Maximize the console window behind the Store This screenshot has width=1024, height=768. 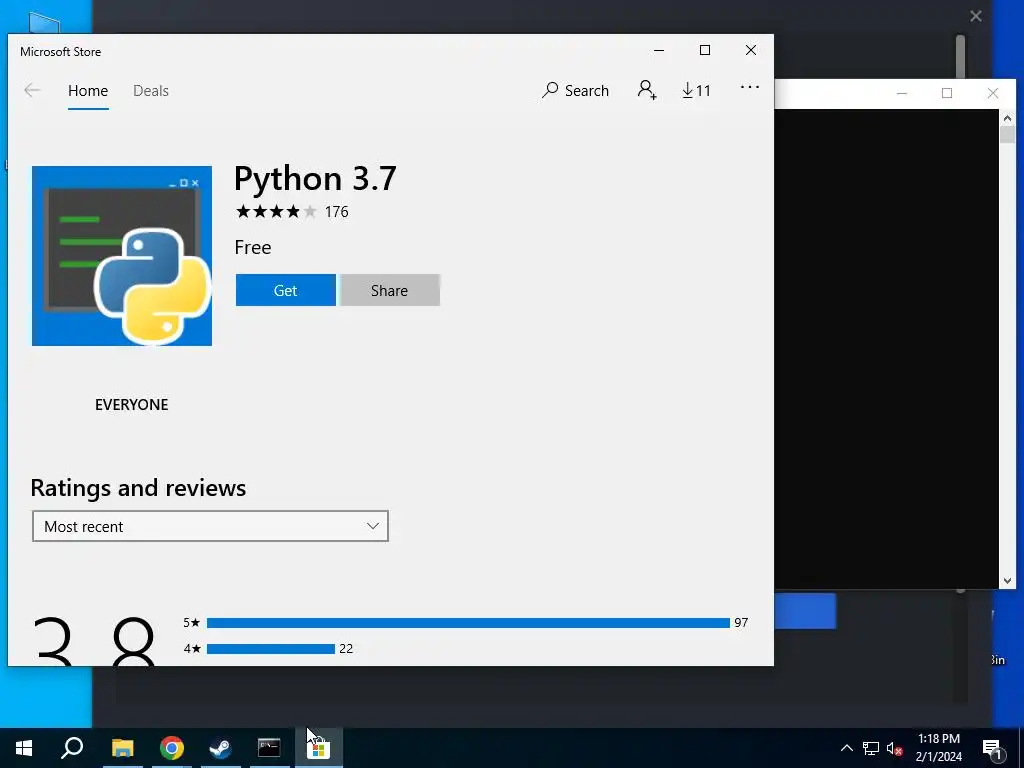tap(947, 93)
